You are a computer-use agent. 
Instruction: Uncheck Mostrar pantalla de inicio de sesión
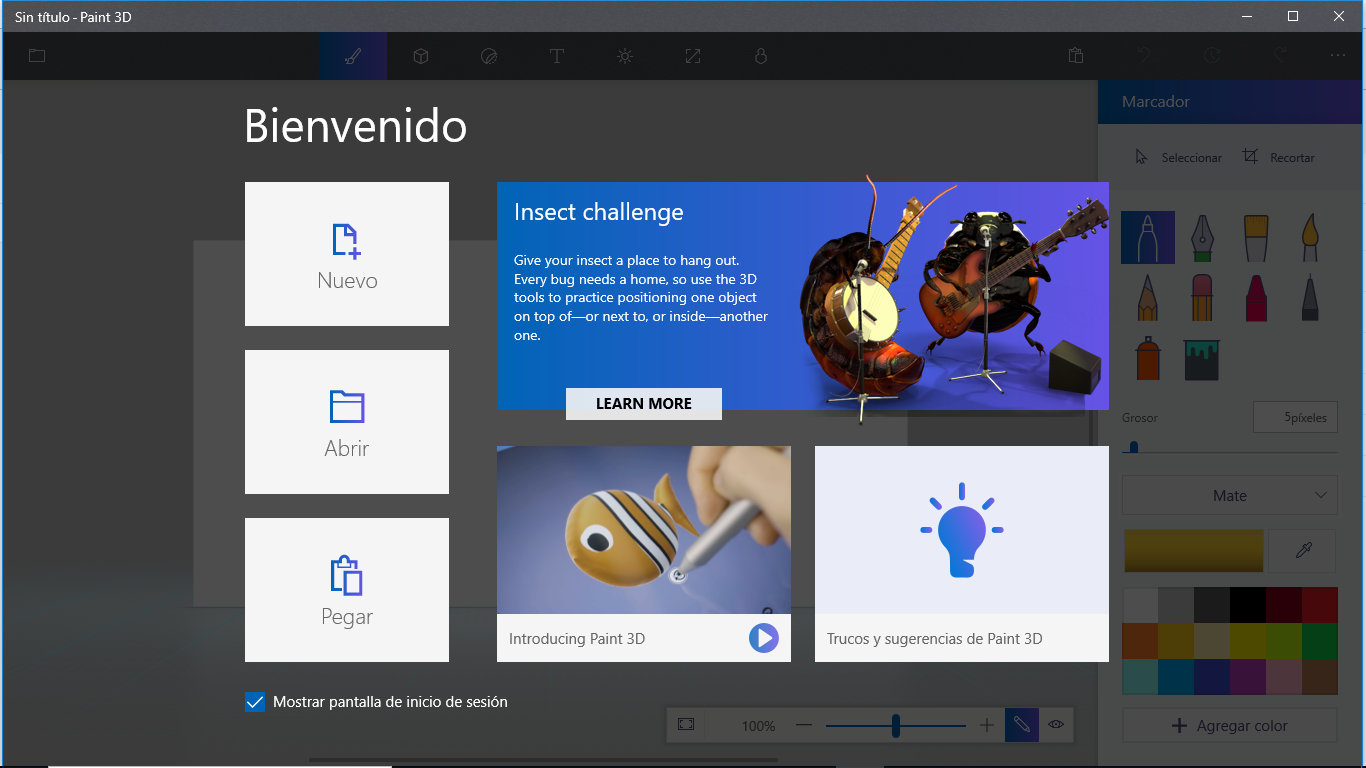[254, 702]
